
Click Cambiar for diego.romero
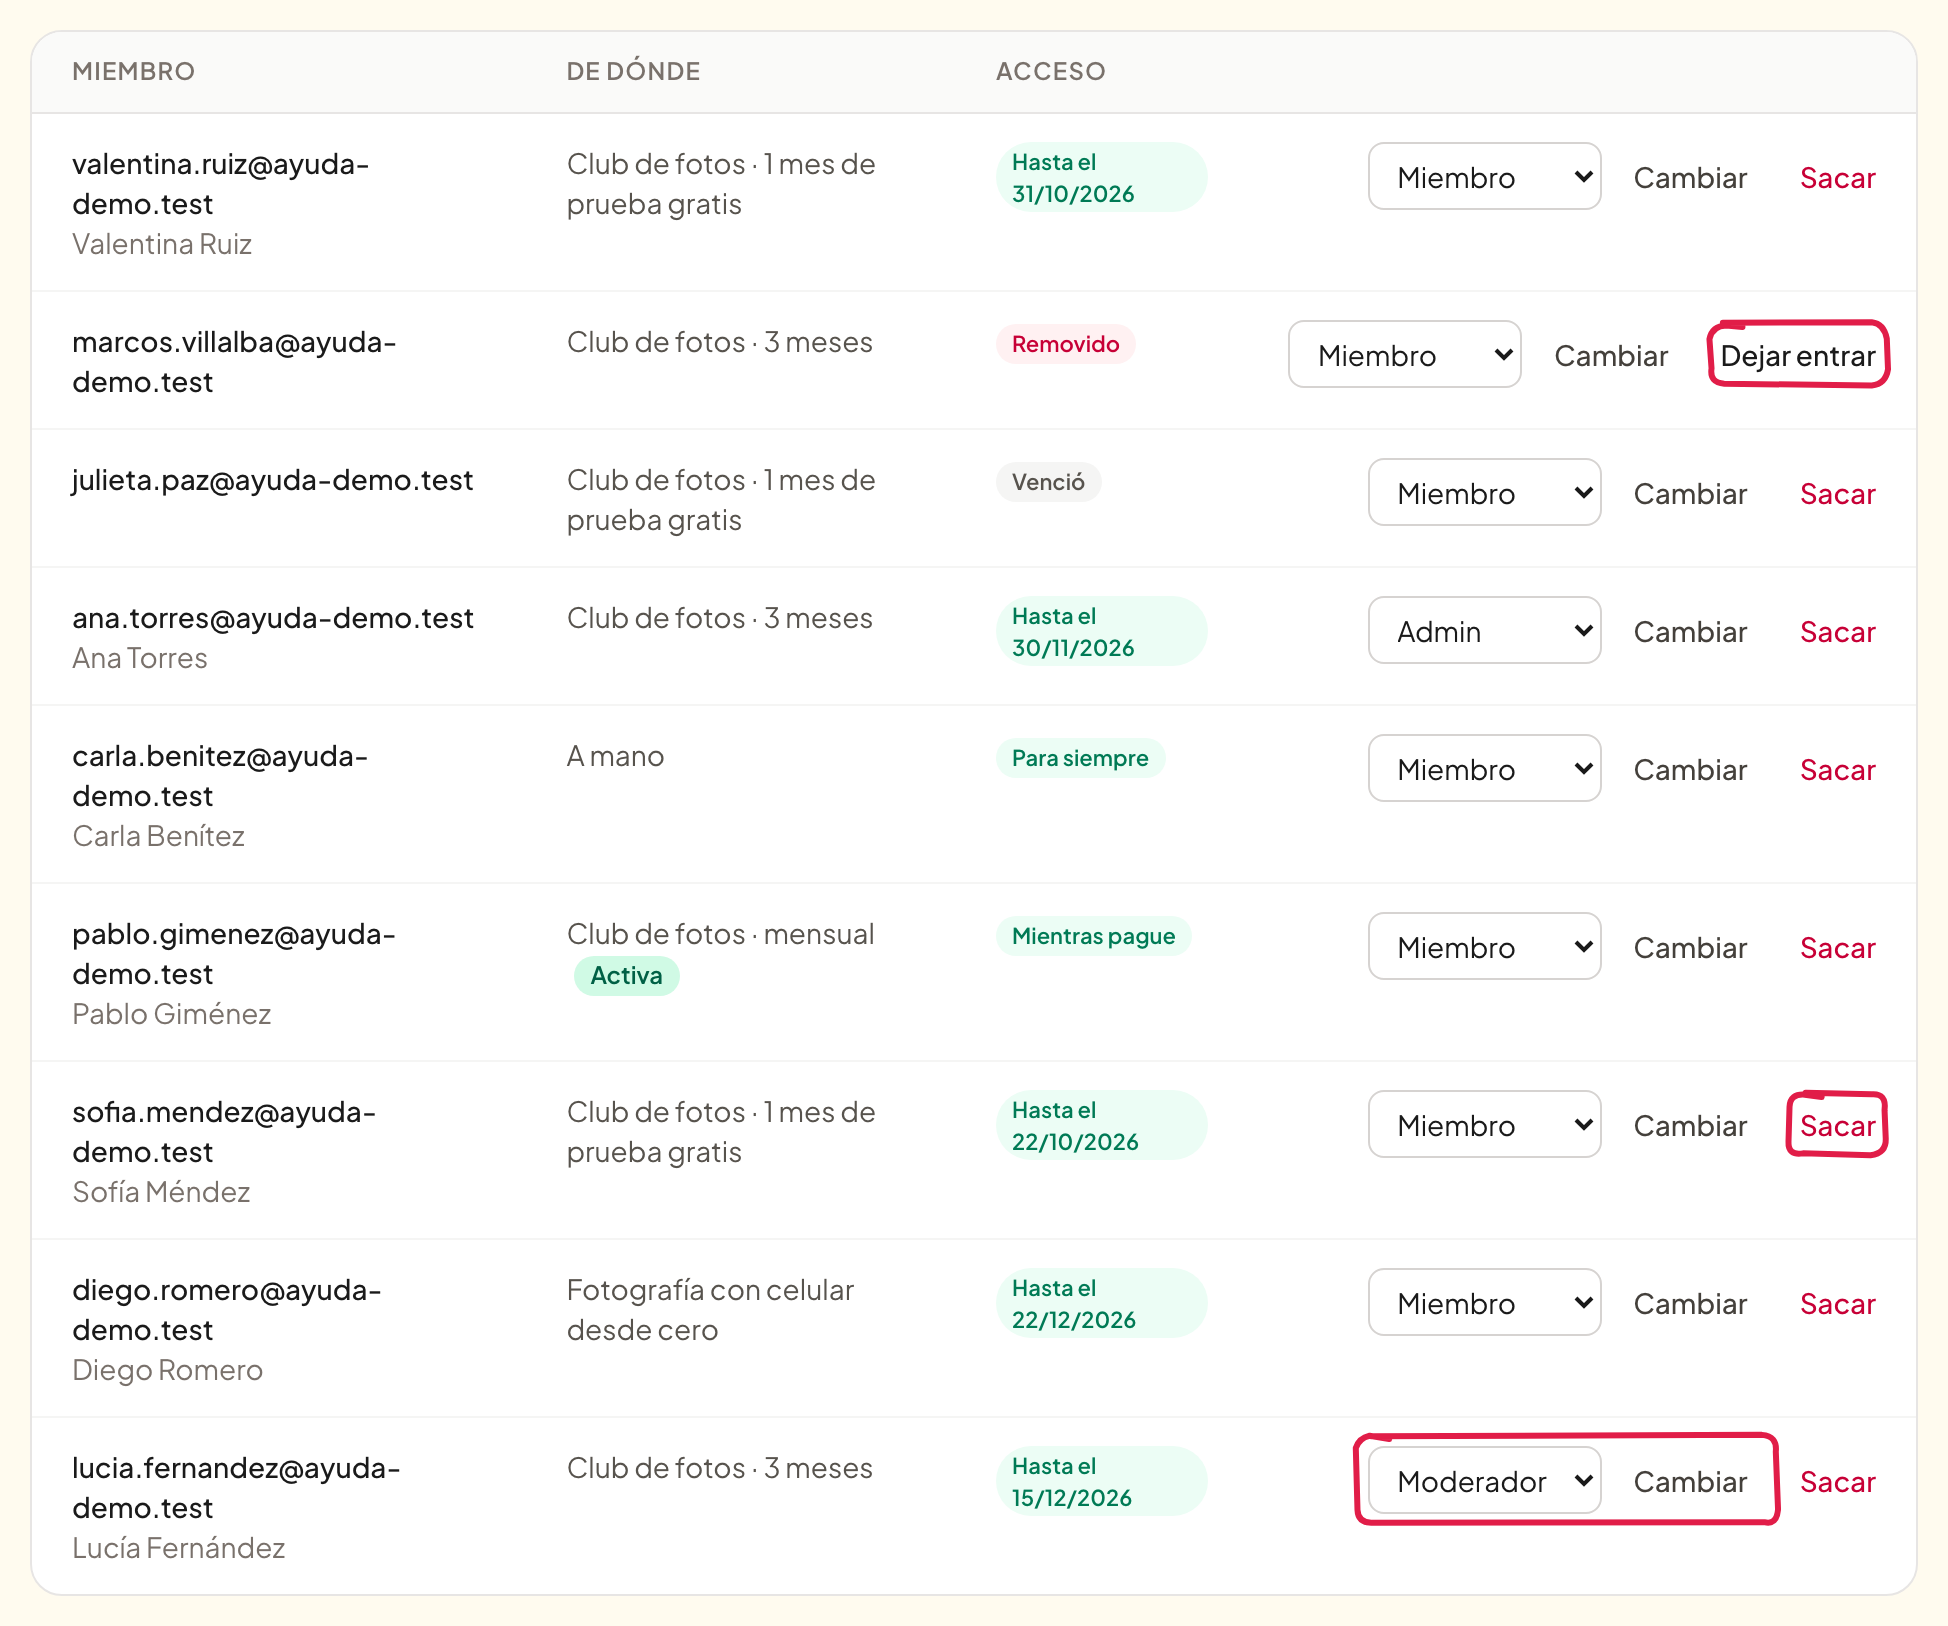1690,1304
